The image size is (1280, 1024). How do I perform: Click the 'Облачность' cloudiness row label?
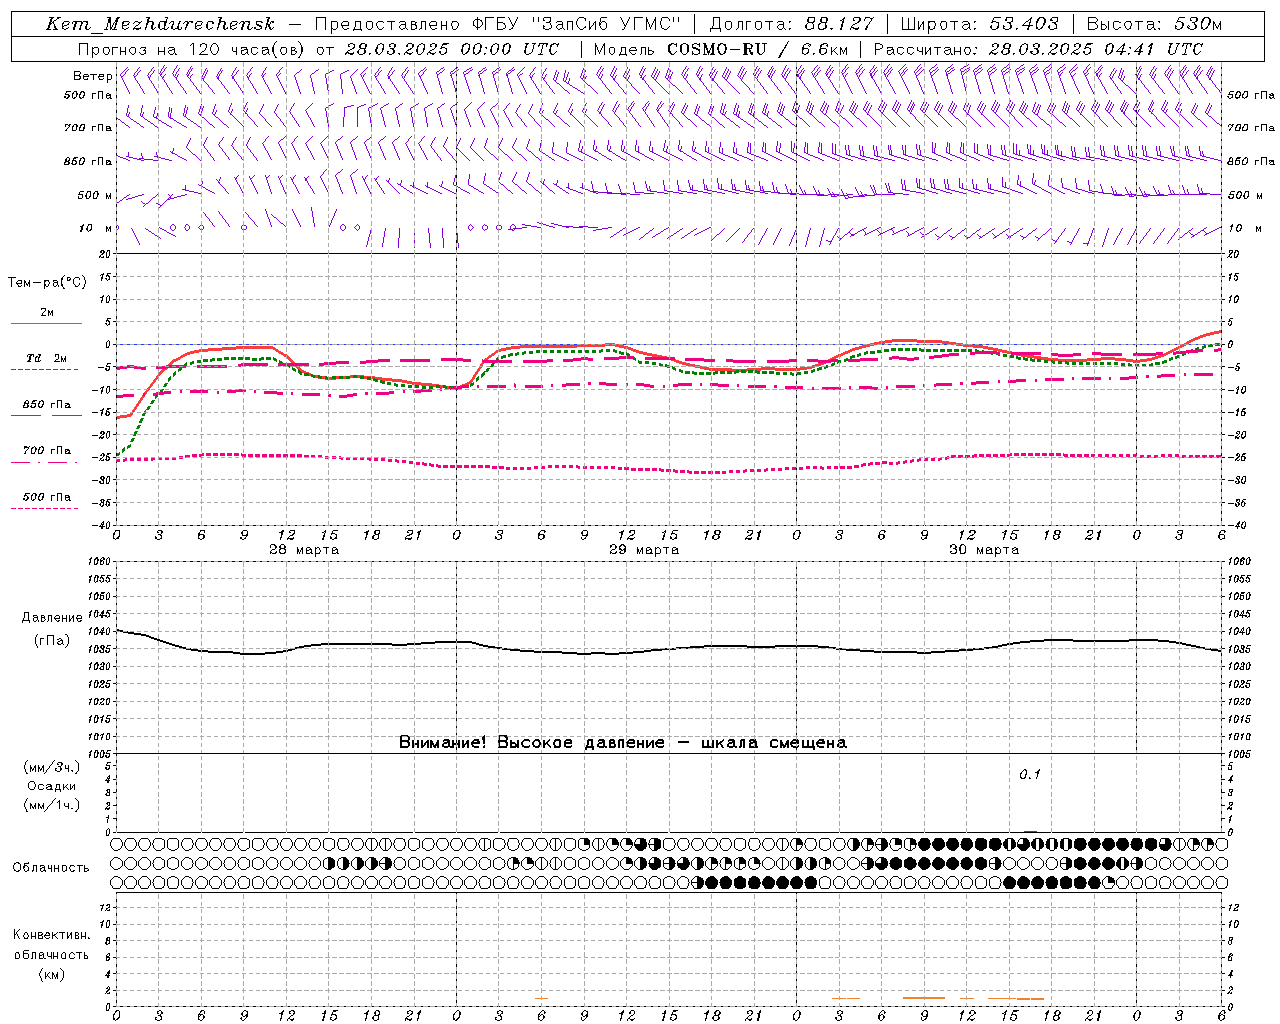(x=51, y=868)
